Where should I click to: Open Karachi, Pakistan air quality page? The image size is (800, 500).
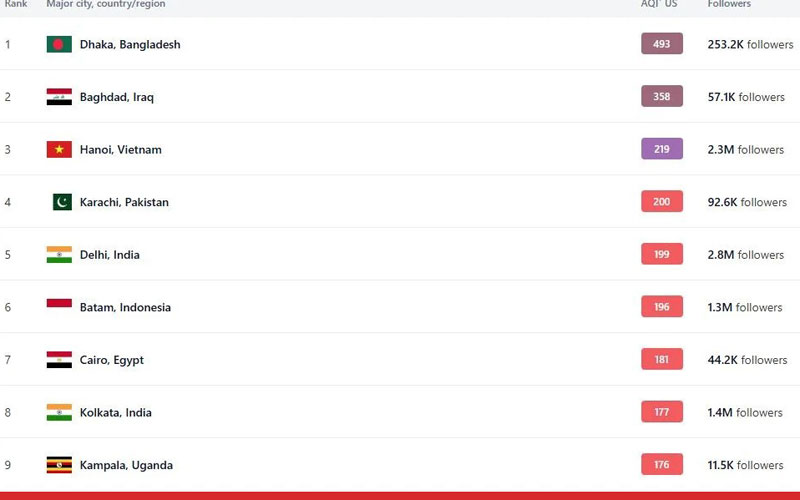click(124, 202)
